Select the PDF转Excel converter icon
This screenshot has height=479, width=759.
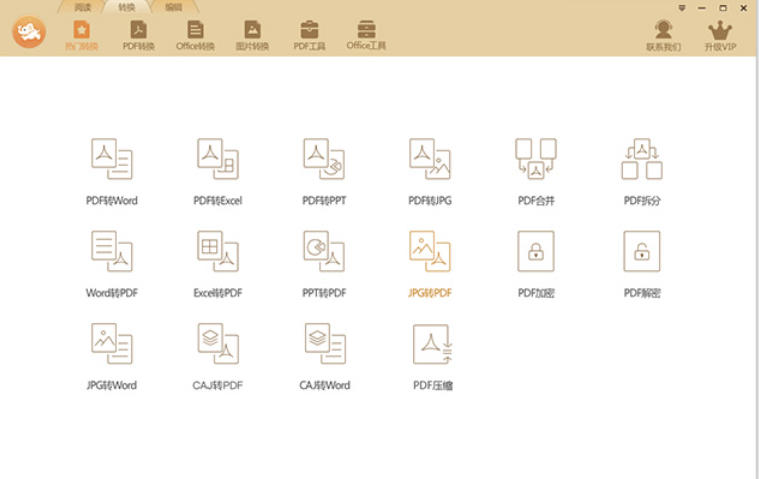tap(218, 160)
